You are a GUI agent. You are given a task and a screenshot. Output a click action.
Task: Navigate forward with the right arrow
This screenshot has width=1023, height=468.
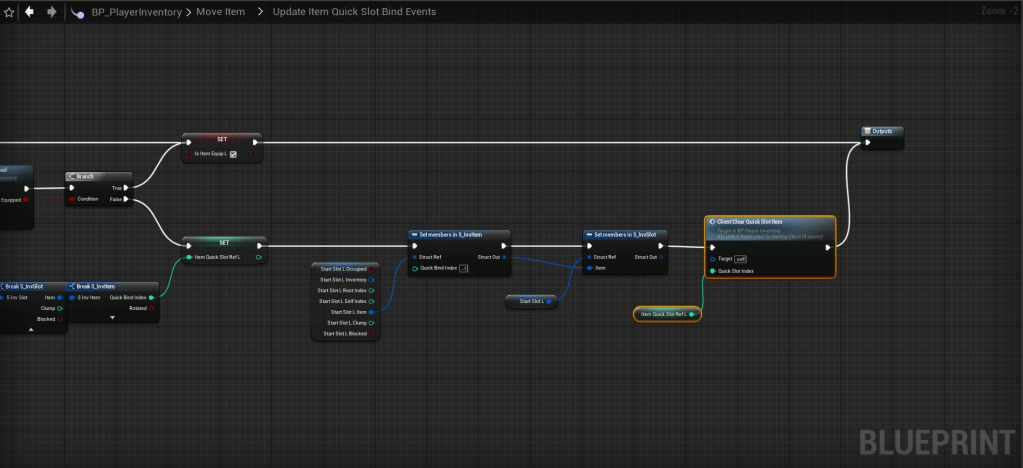51,11
